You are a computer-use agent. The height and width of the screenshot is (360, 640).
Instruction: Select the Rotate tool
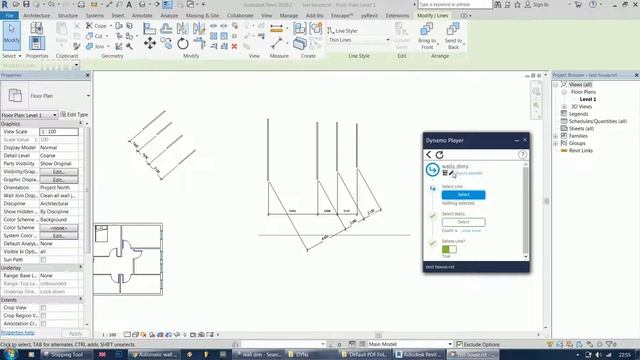click(182, 43)
